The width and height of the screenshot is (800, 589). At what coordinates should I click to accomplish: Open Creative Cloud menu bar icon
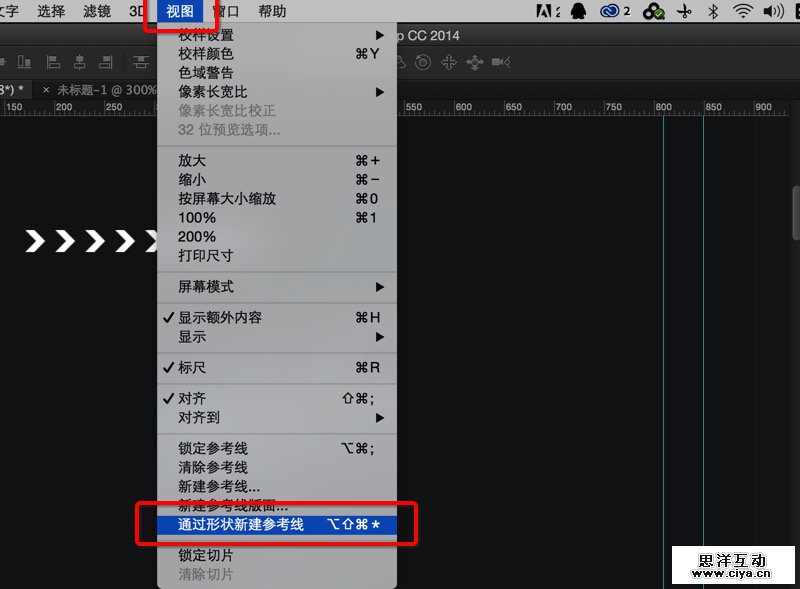(x=610, y=12)
